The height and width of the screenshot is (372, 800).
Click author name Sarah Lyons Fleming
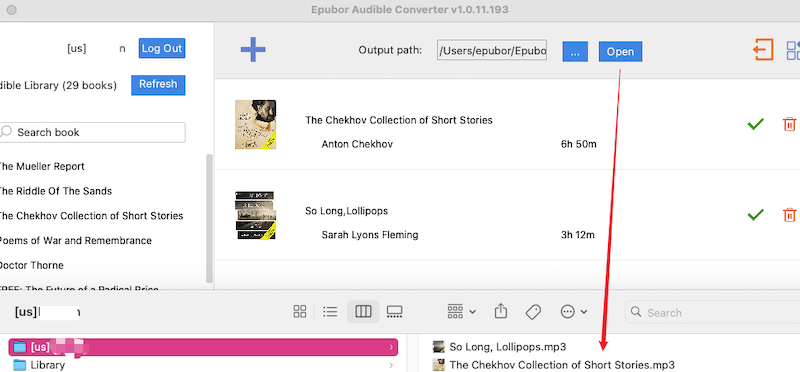(x=370, y=235)
